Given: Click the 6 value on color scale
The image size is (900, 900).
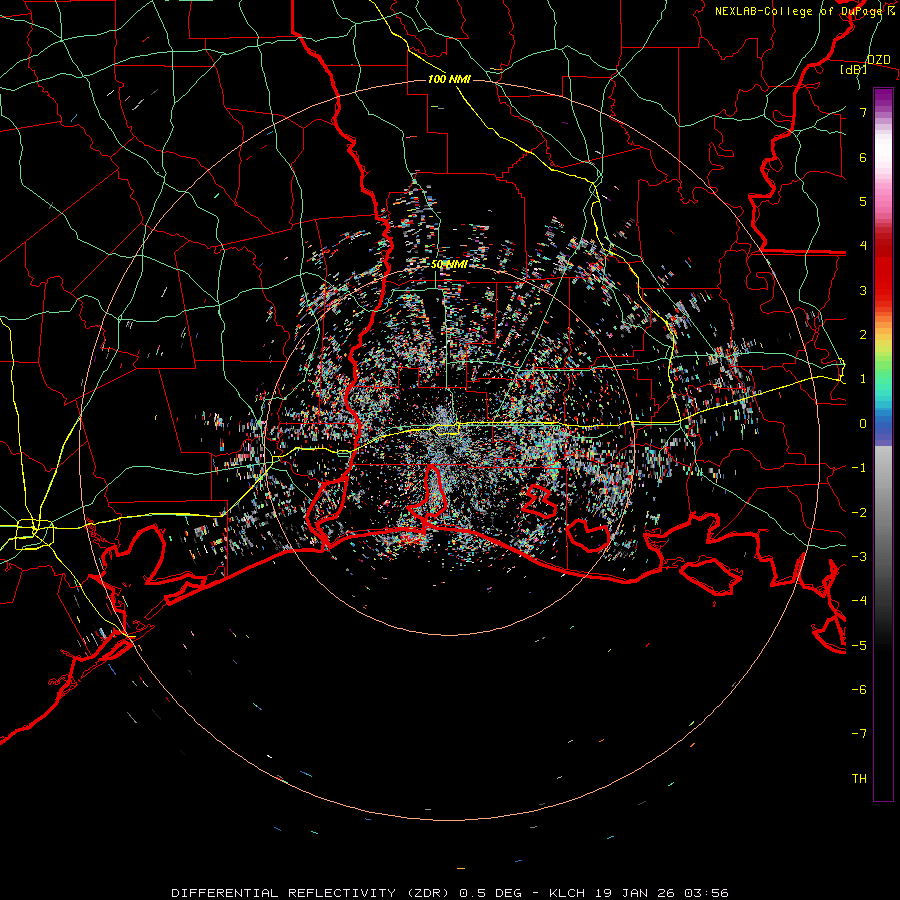Looking at the screenshot, I should pyautogui.click(x=863, y=157).
